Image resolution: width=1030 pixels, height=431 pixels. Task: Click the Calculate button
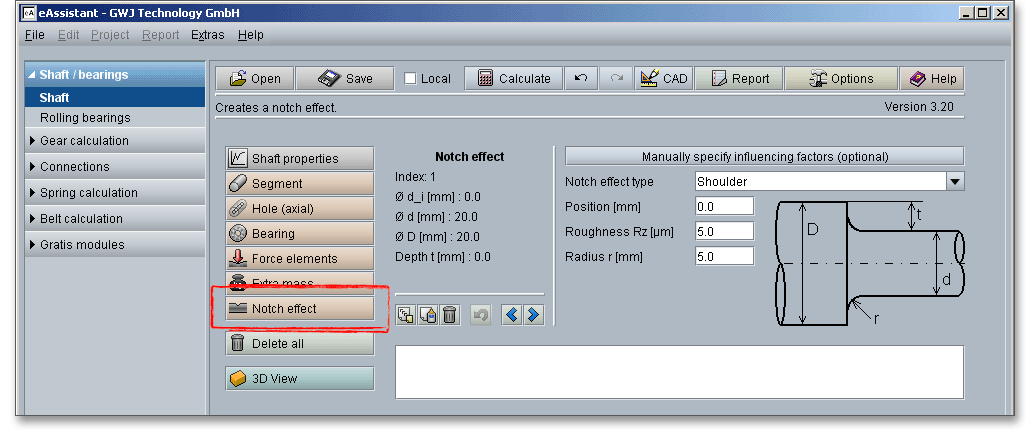pyautogui.click(x=514, y=79)
